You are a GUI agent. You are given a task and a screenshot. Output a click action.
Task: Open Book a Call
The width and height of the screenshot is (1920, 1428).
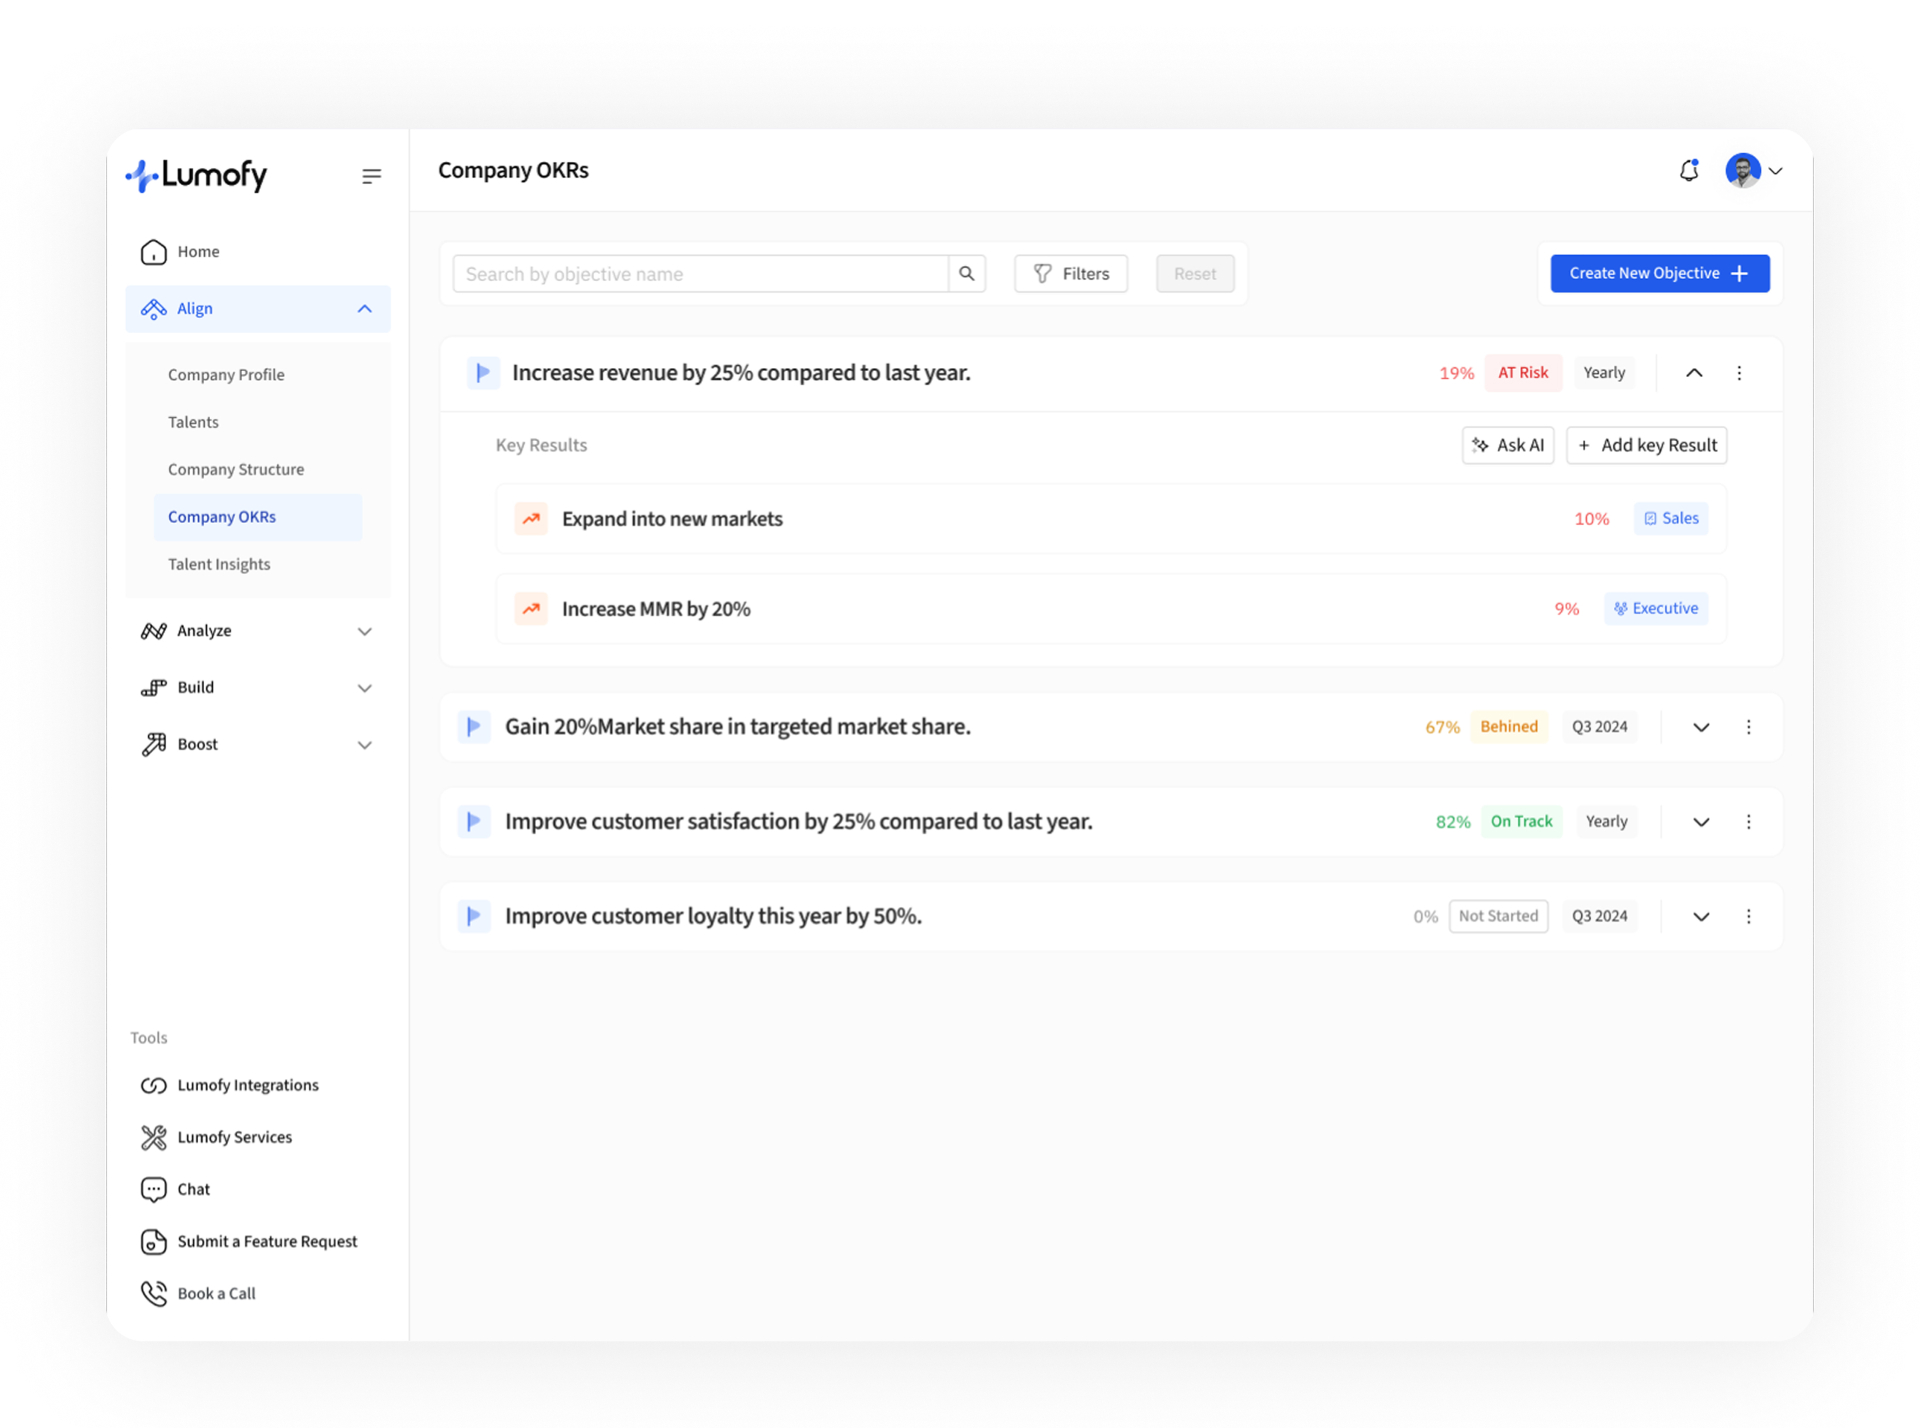pyautogui.click(x=216, y=1293)
